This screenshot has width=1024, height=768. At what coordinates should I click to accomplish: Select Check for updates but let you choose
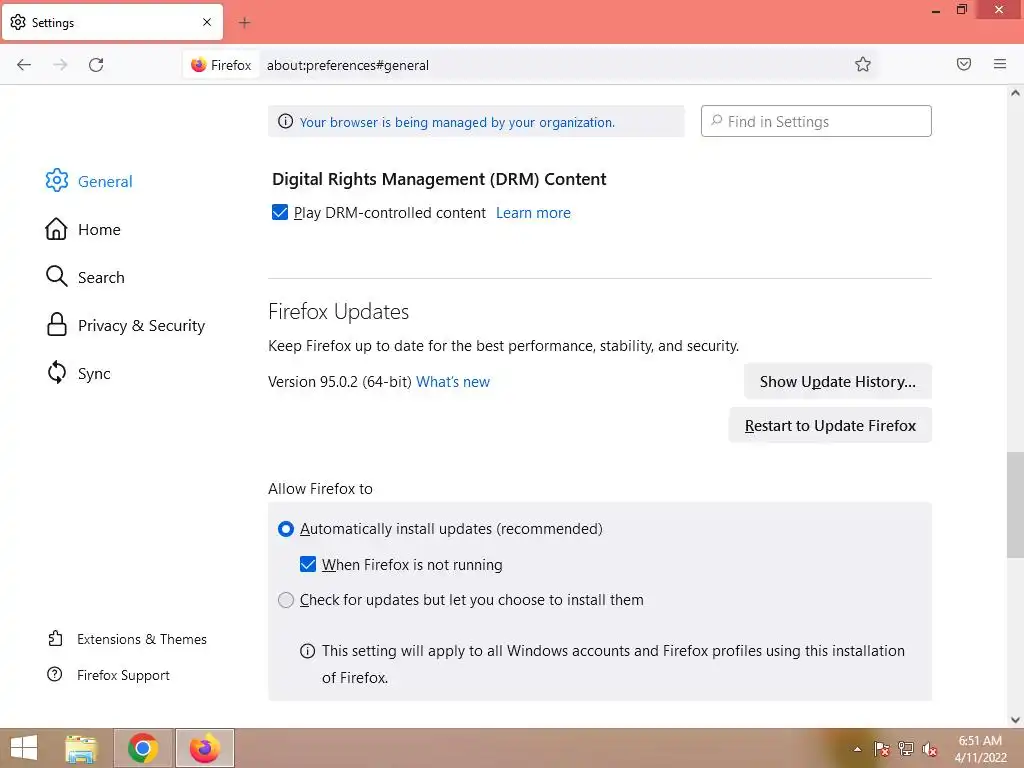[285, 600]
